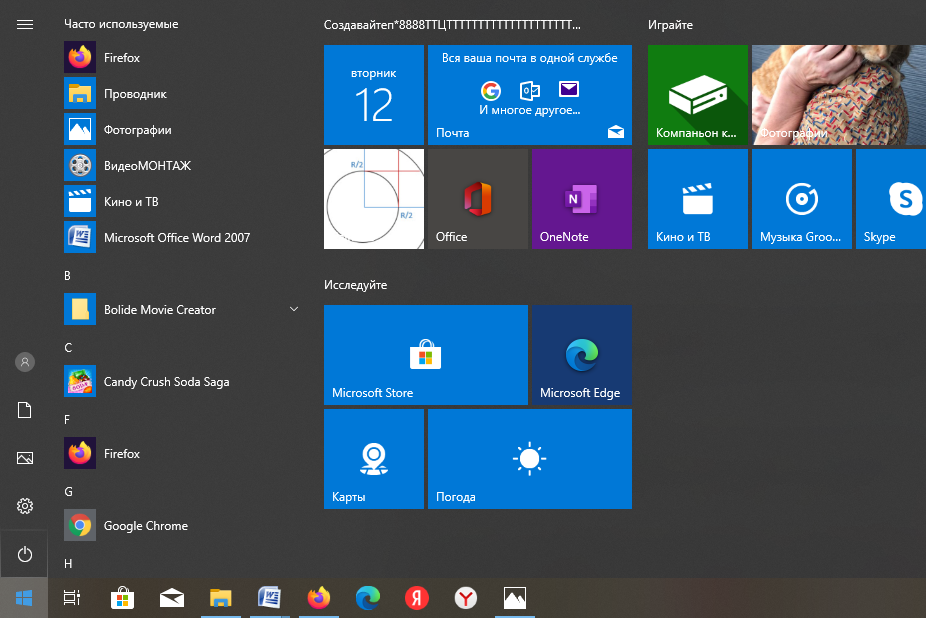Screen dimensions: 926x618
Task: Open the Office tile
Action: click(478, 199)
